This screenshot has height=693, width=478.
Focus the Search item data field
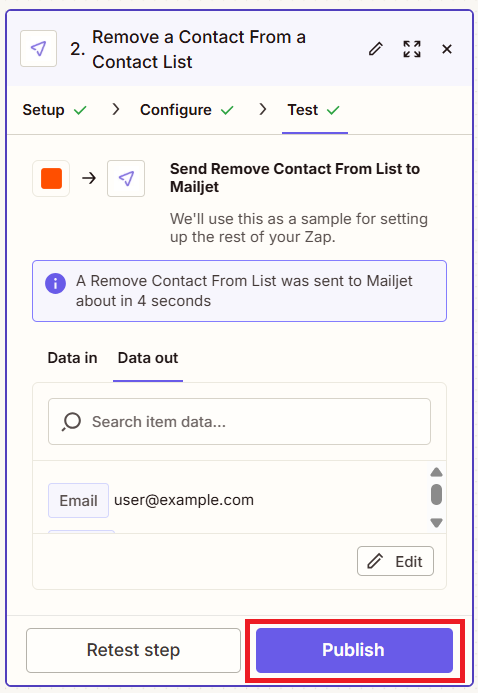pyautogui.click(x=239, y=422)
